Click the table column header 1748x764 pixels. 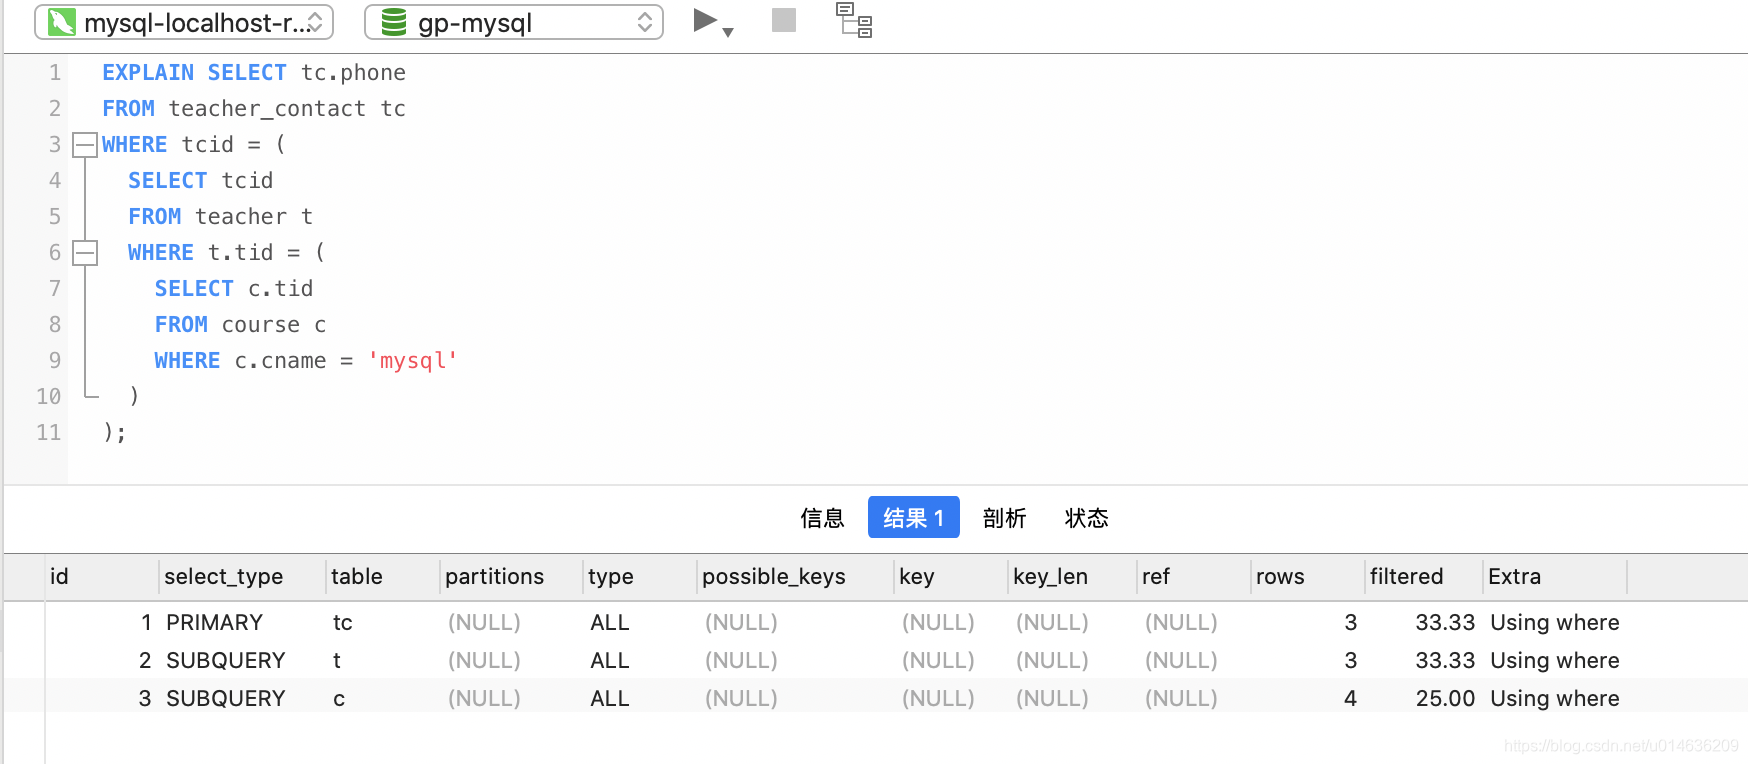pyautogui.click(x=384, y=577)
